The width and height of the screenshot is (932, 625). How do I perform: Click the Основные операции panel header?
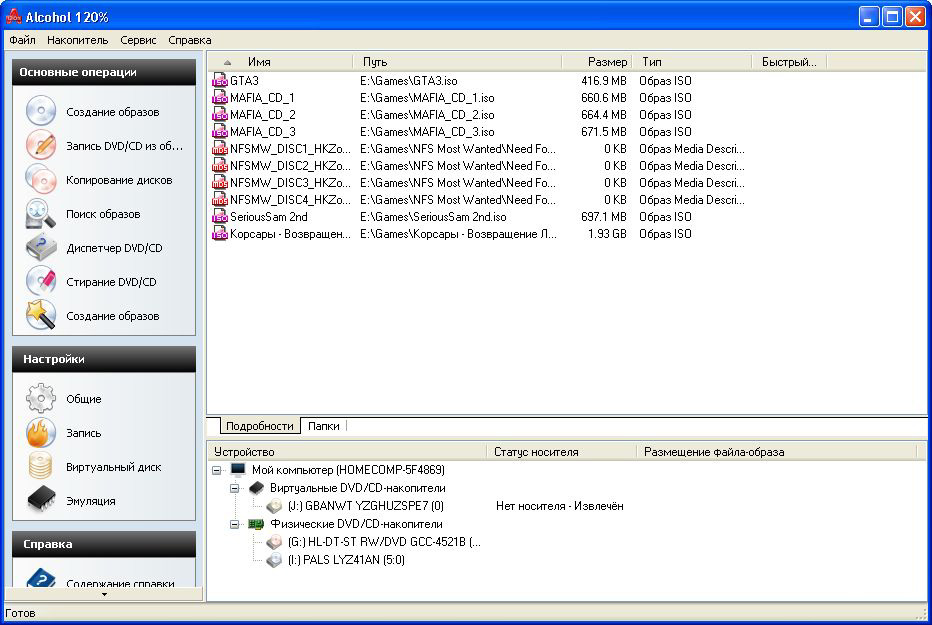(104, 72)
